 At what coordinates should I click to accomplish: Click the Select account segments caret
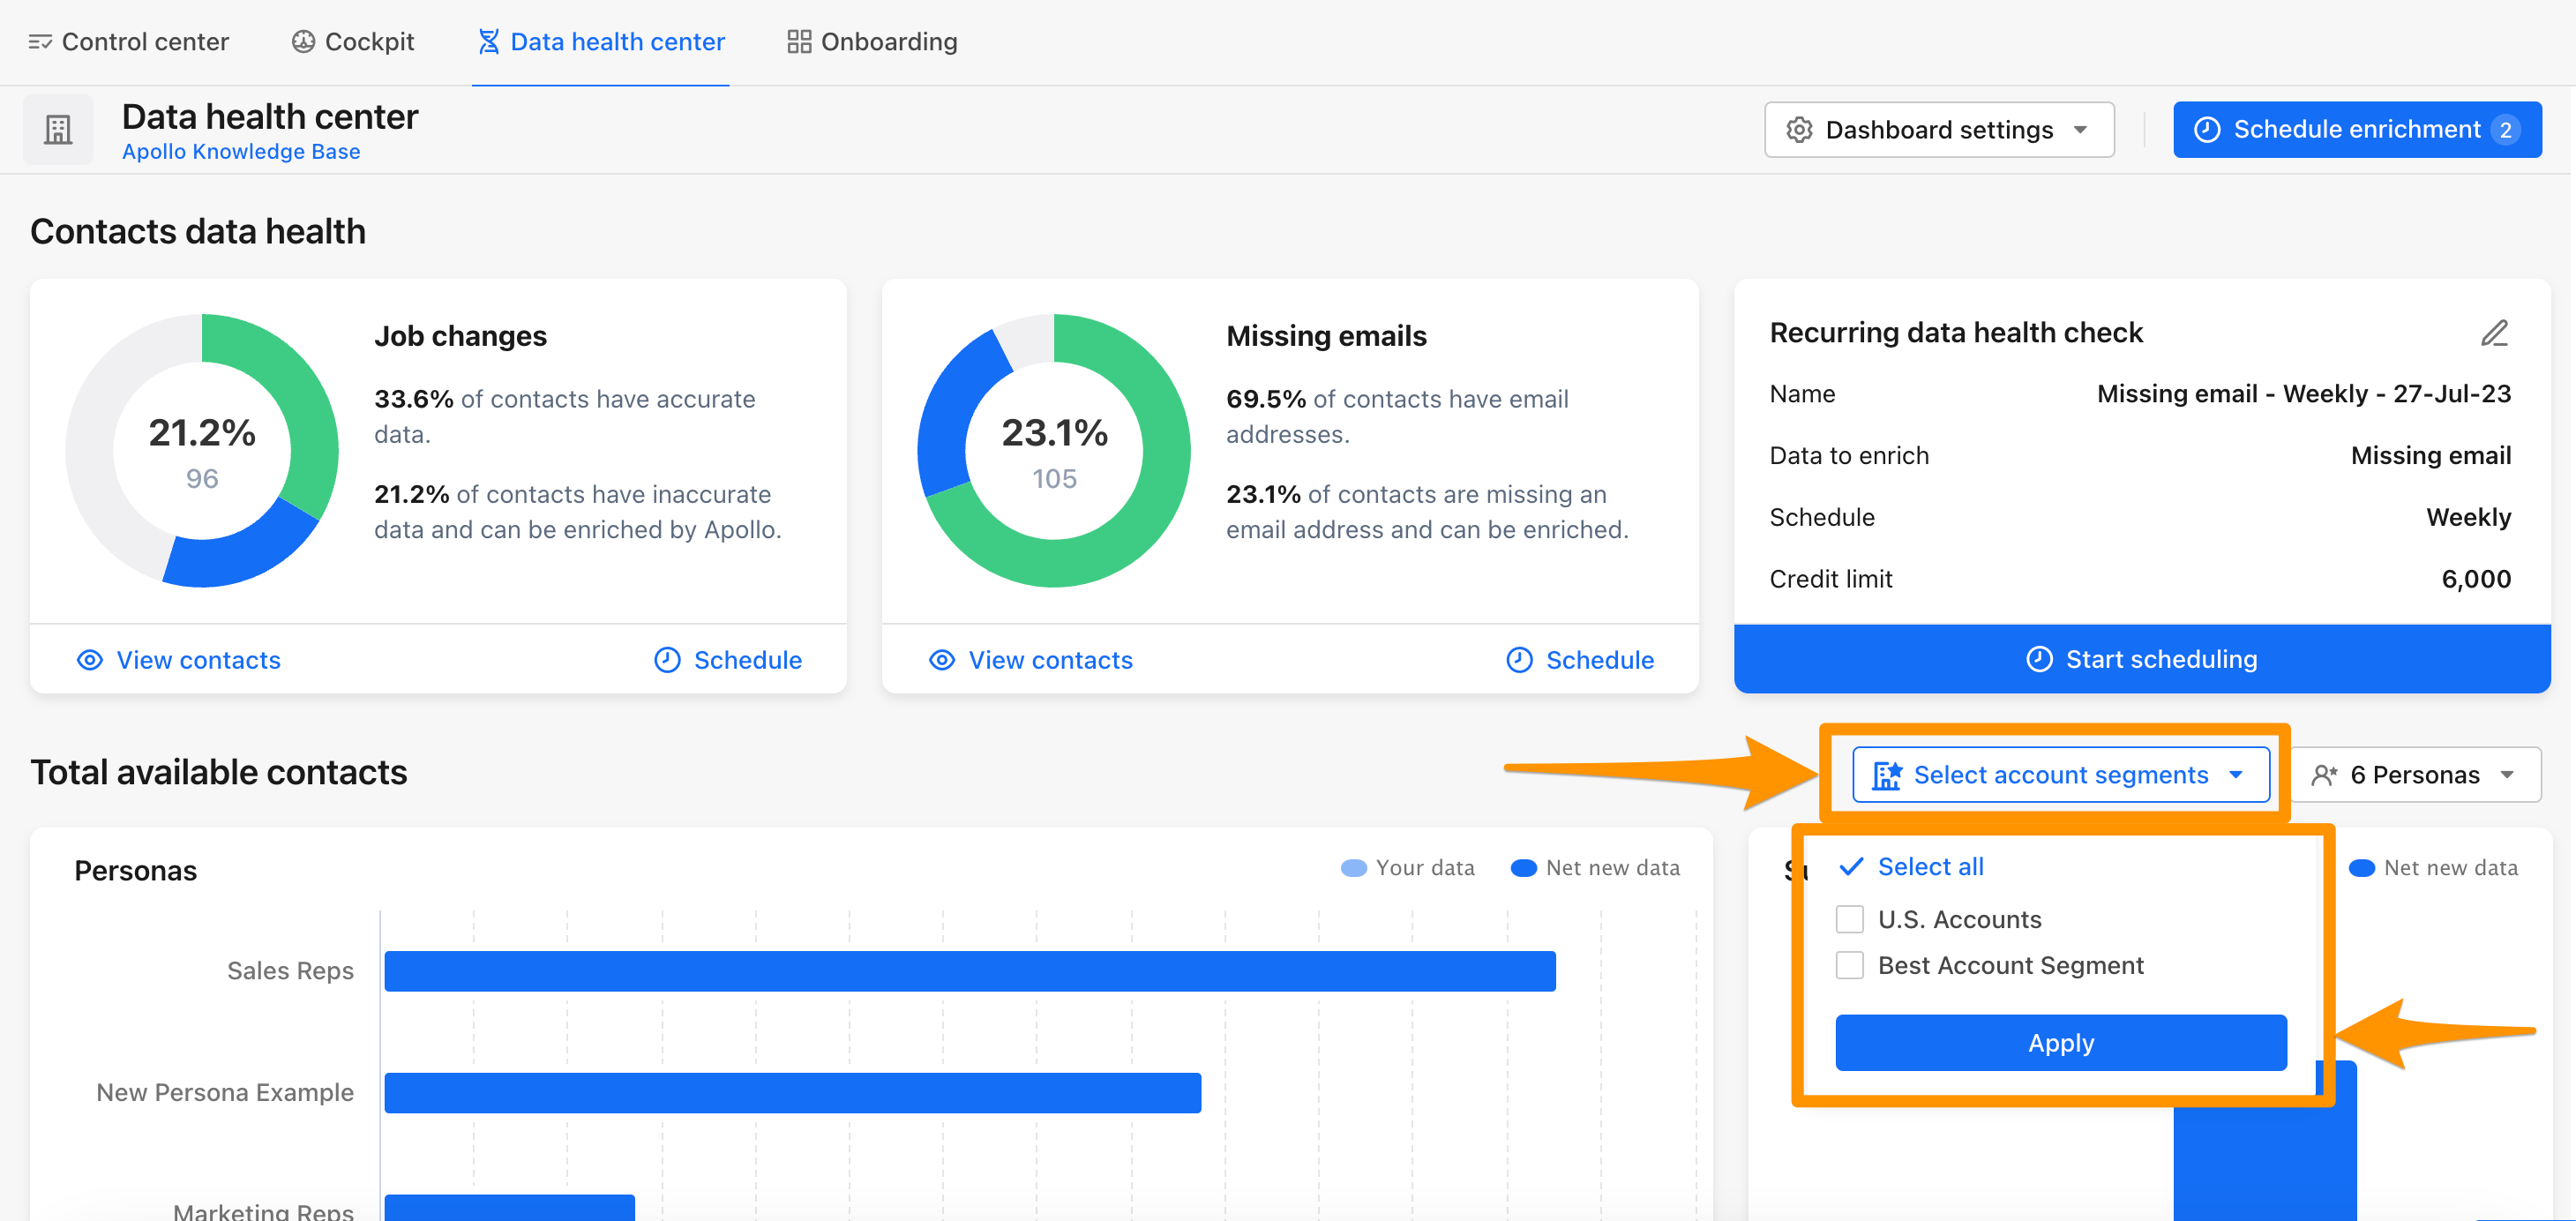tap(2236, 775)
